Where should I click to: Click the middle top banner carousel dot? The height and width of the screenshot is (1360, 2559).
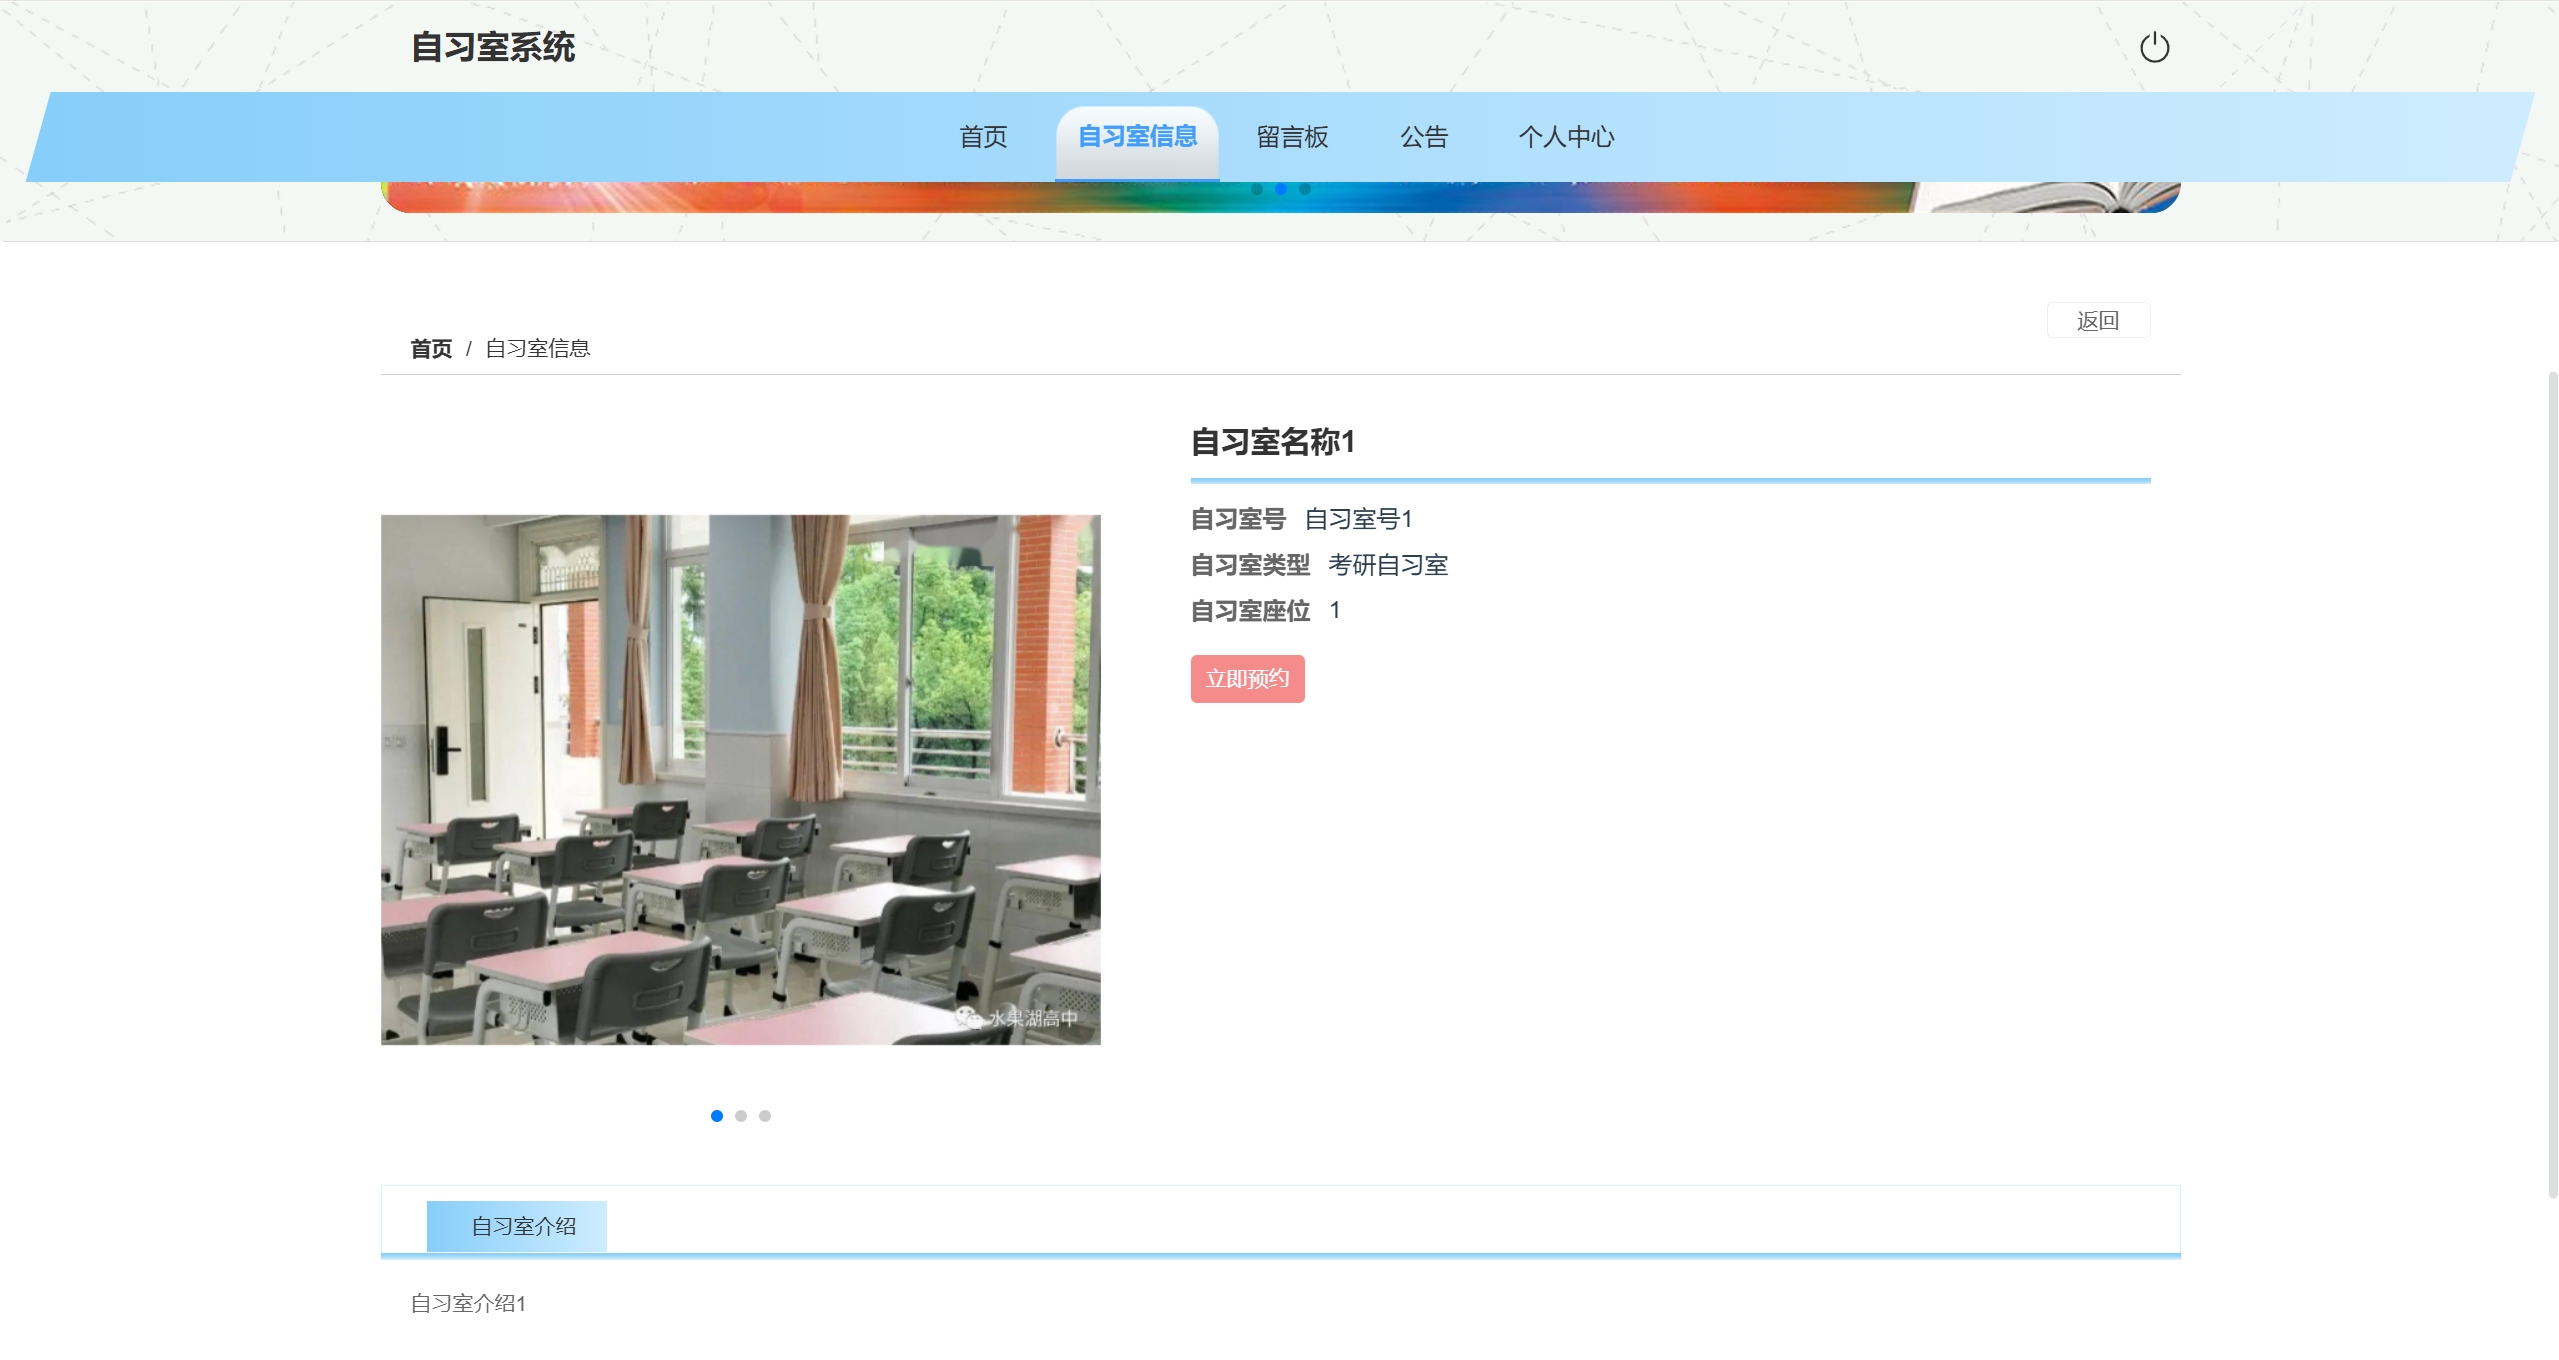1281,188
